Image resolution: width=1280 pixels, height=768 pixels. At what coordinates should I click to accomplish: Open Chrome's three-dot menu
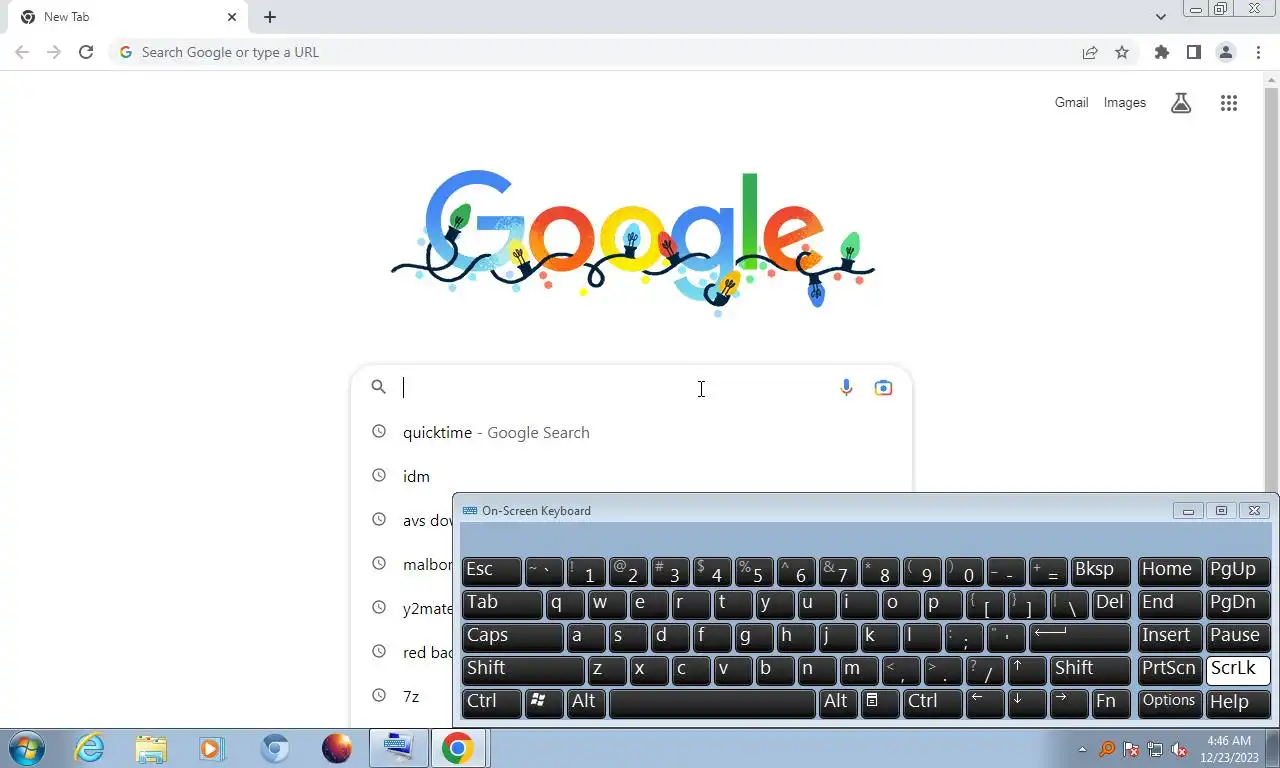1258,52
